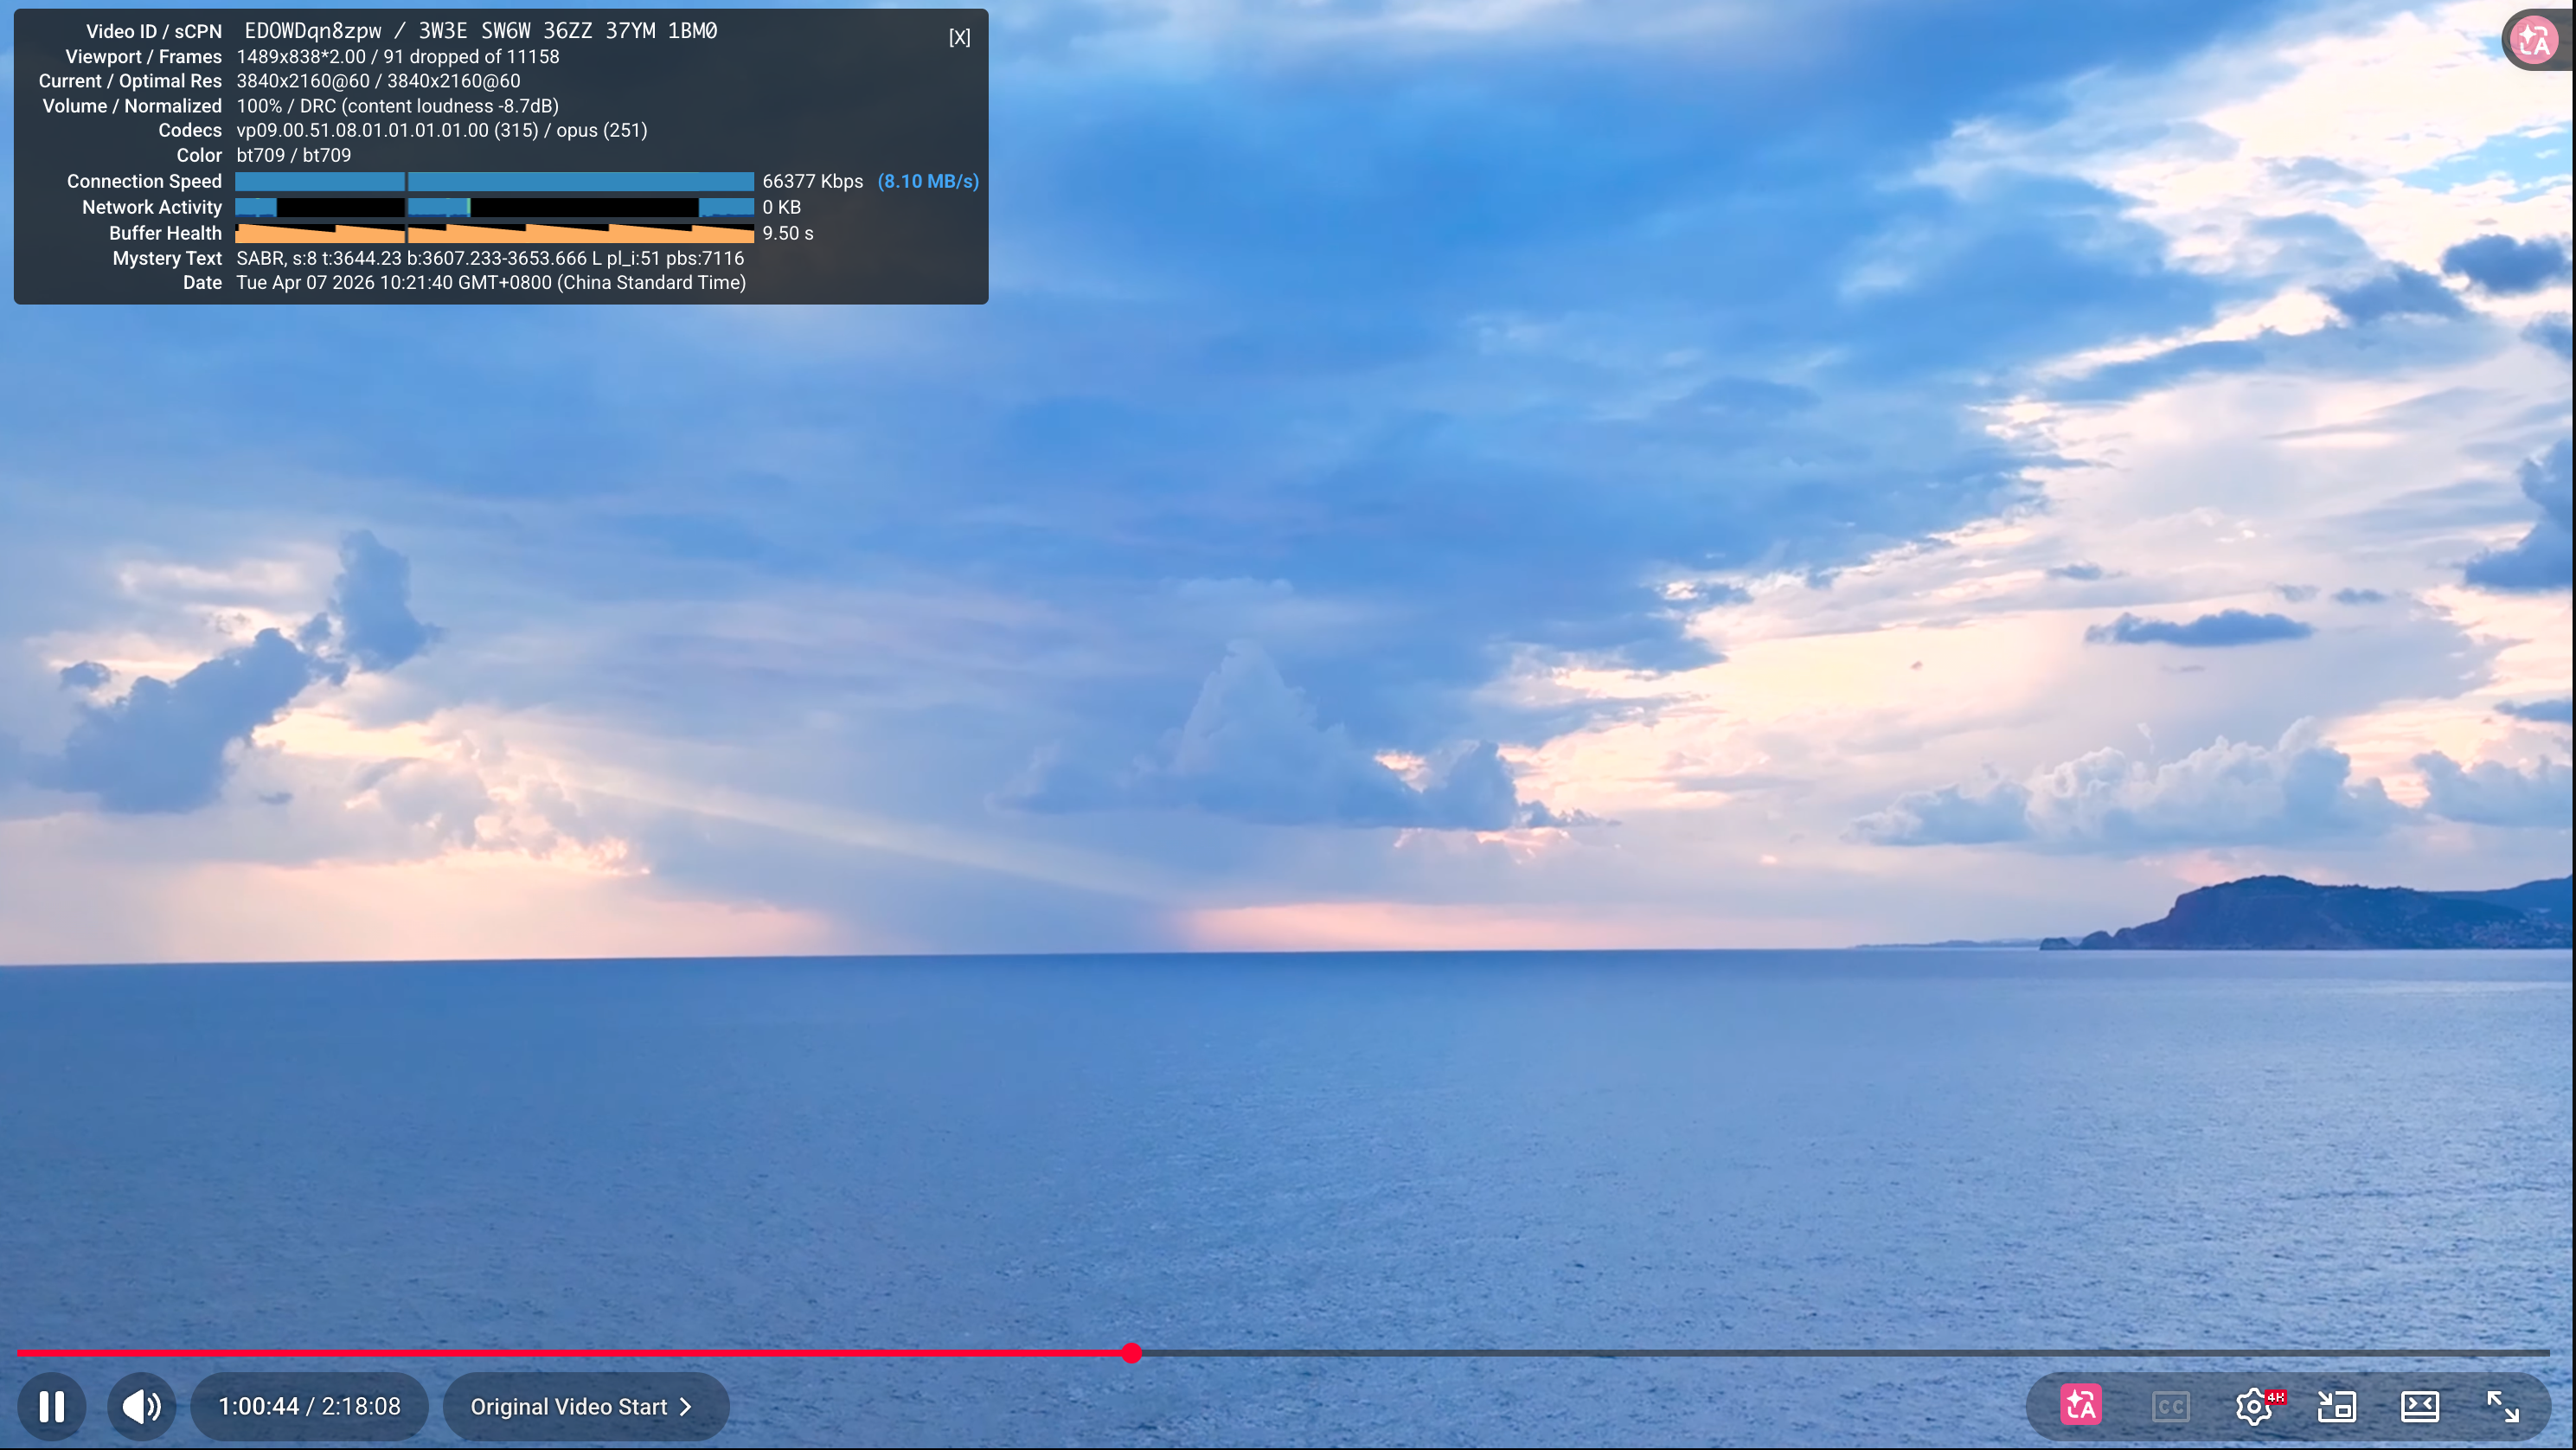
Task: Click the Network Activity graph
Action: tap(494, 207)
